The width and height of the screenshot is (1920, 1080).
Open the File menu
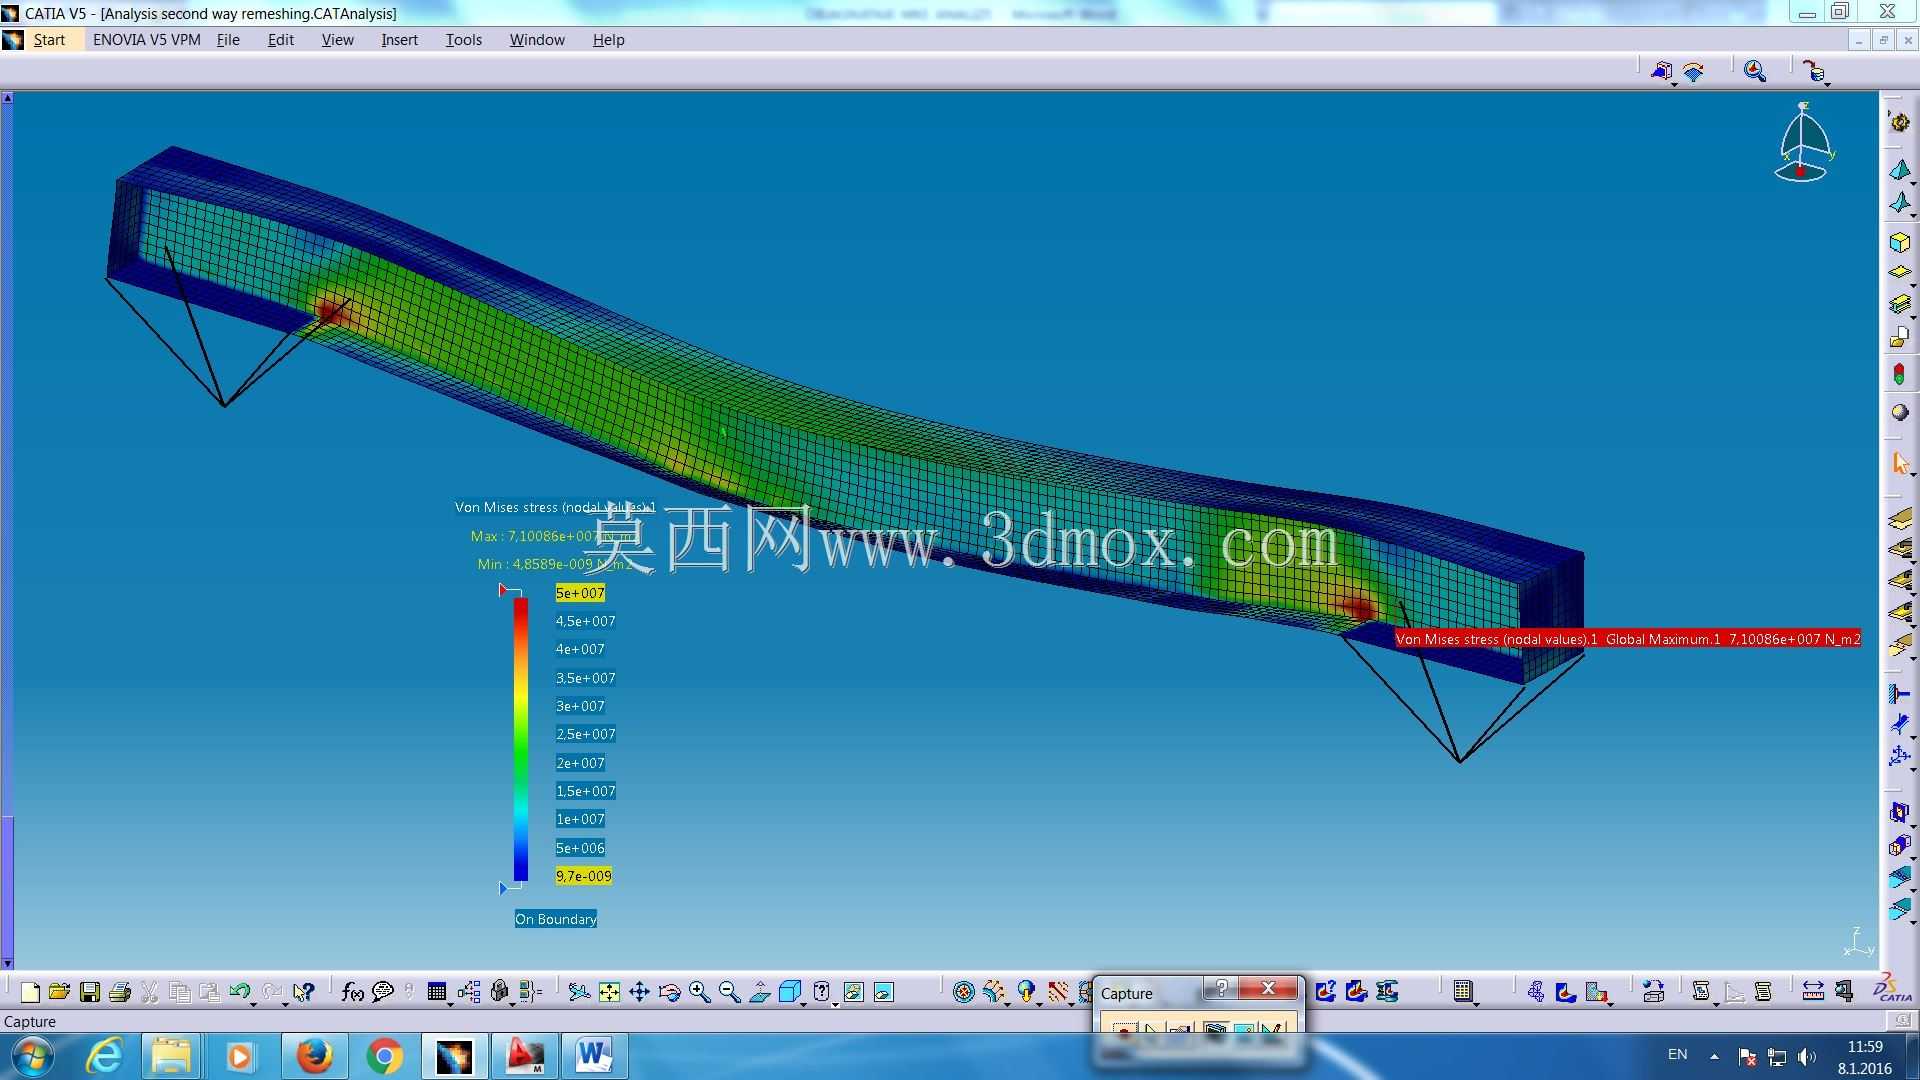point(228,40)
